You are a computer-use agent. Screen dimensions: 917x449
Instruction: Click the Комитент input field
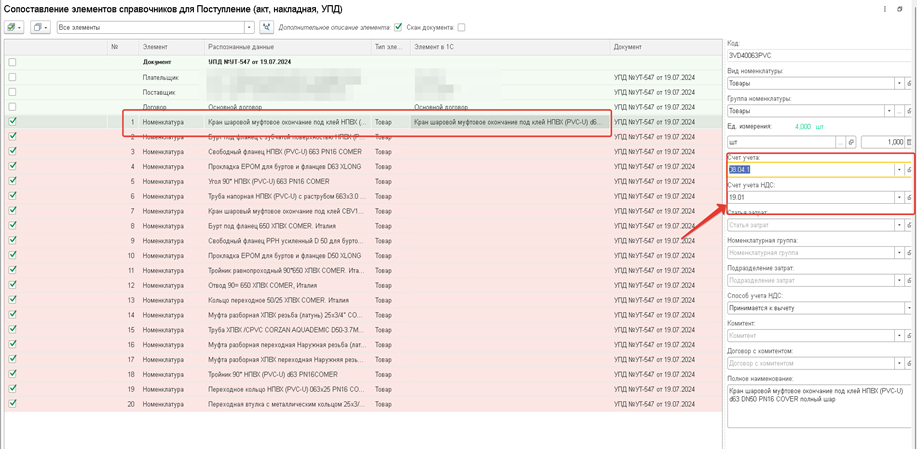[x=811, y=336]
